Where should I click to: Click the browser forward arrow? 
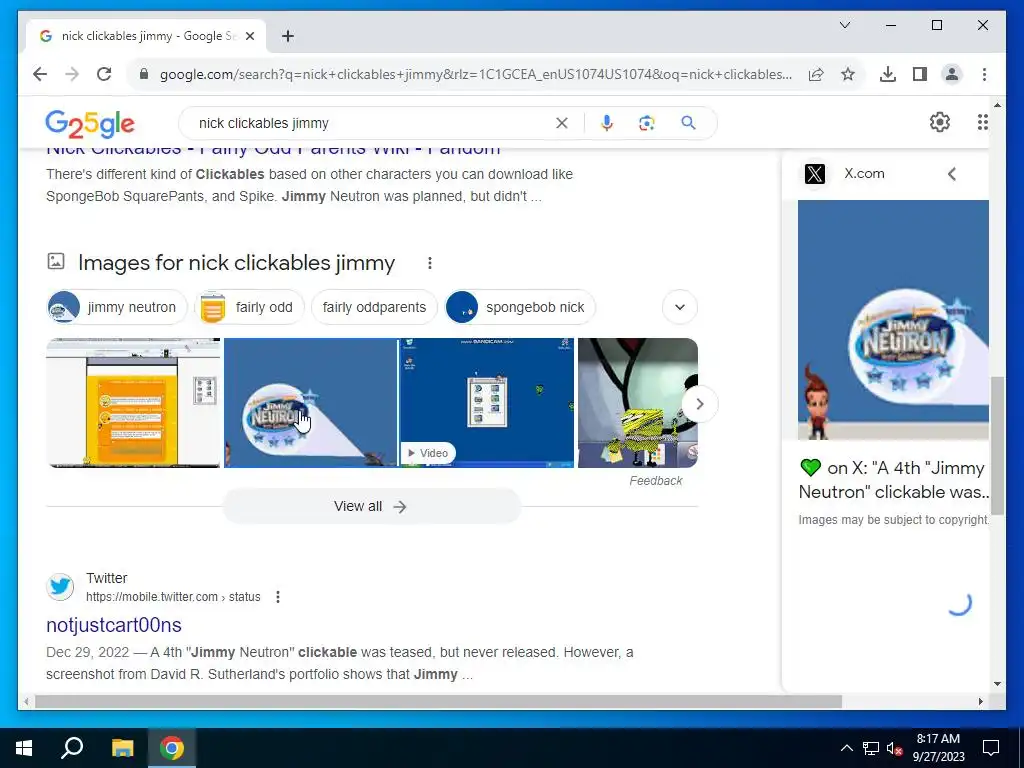(72, 74)
